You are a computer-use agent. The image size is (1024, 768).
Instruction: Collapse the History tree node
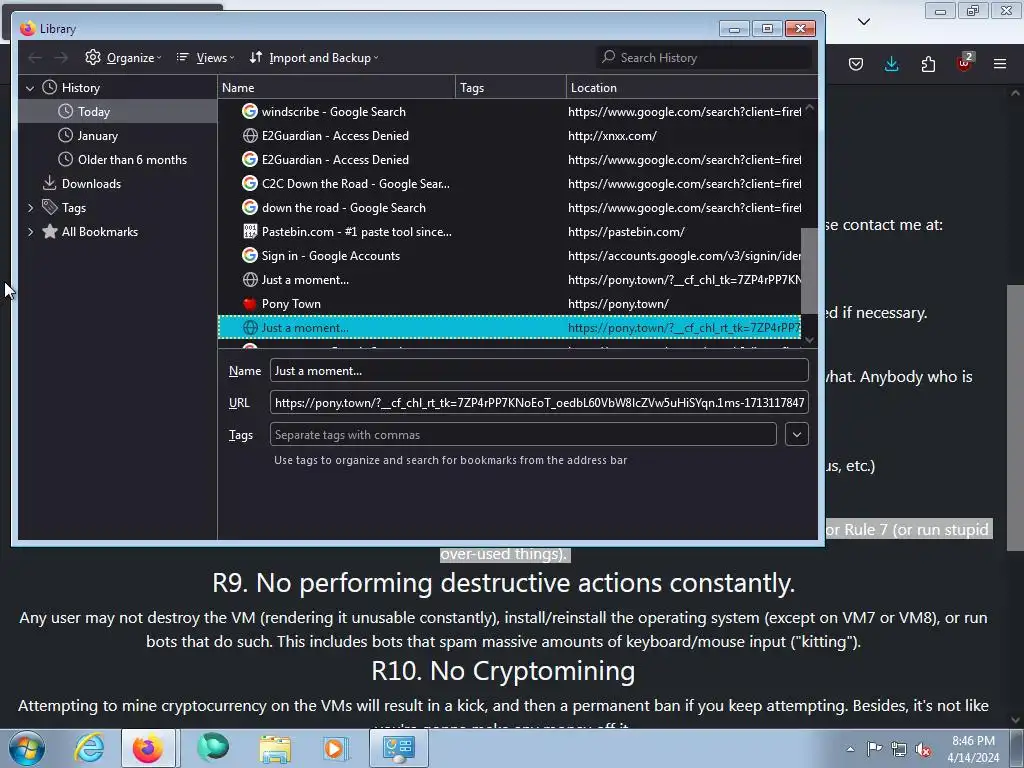coord(29,88)
